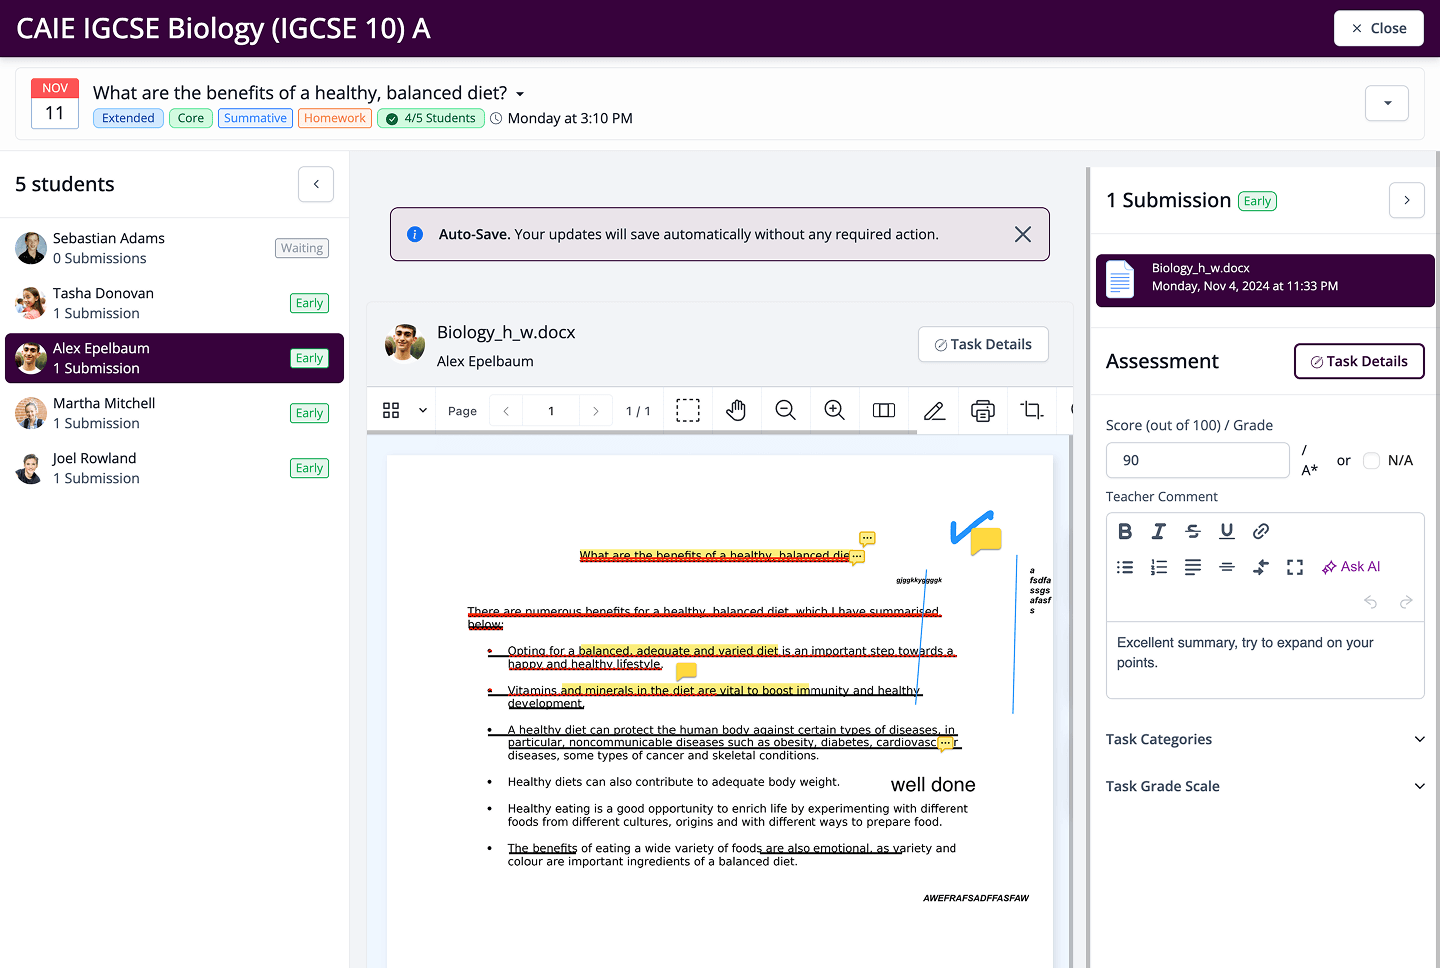This screenshot has height=968, width=1440.
Task: Select the pan hand tool
Action: (x=736, y=411)
